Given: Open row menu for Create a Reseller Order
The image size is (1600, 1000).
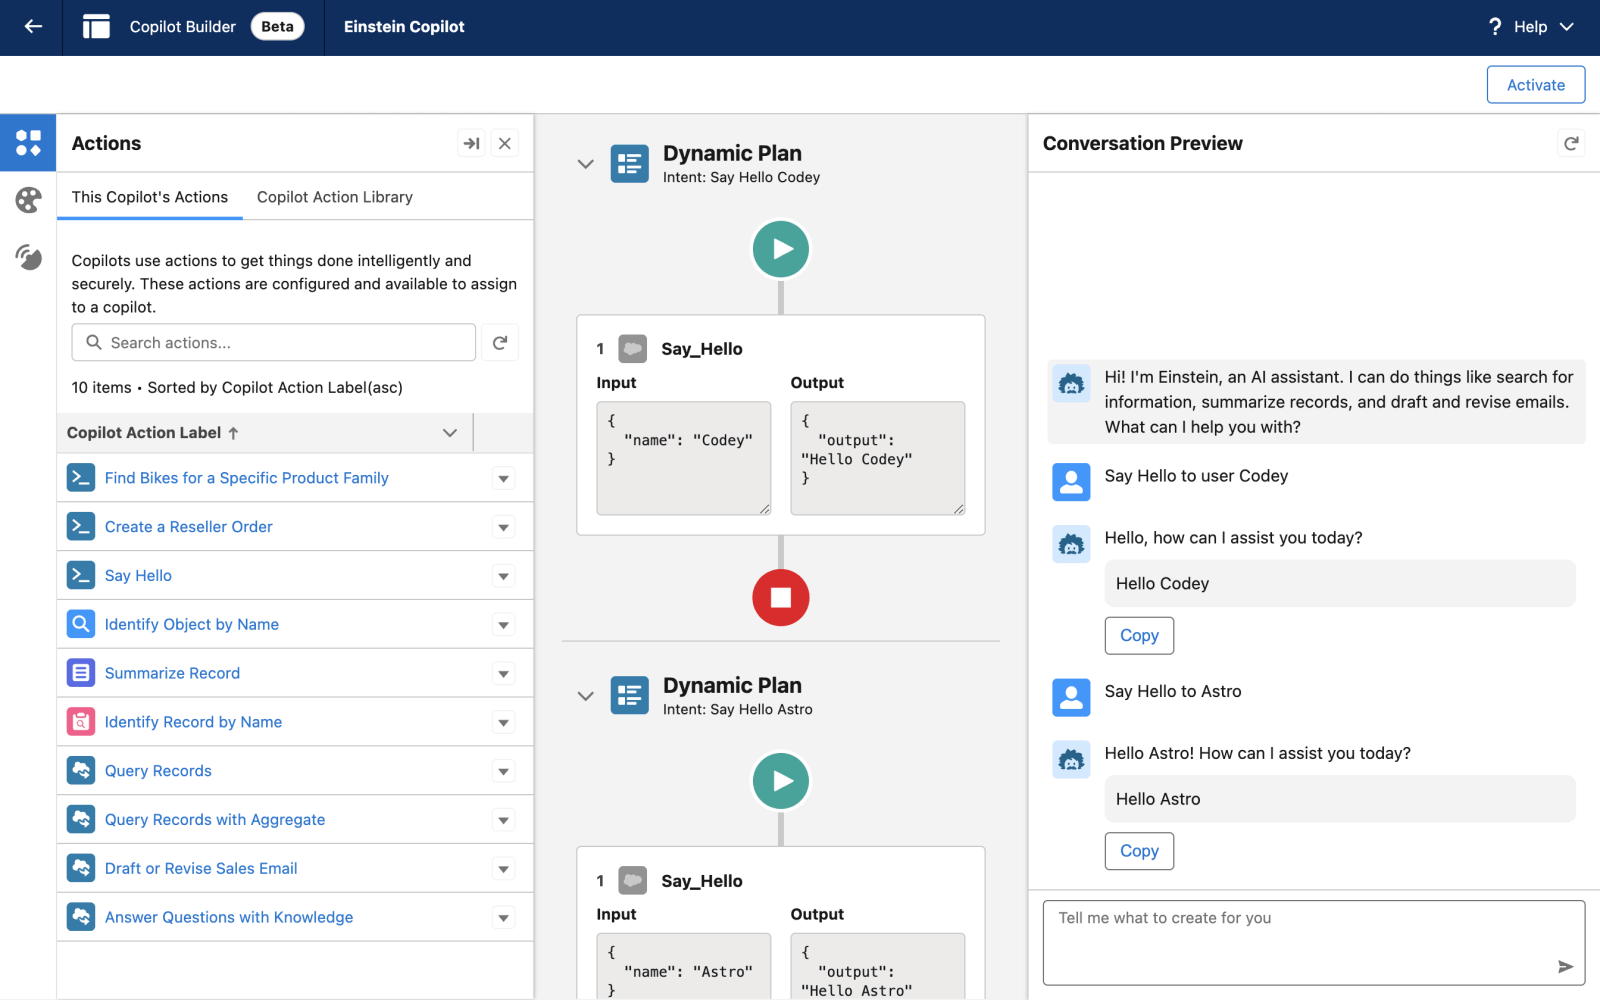Looking at the screenshot, I should (504, 527).
